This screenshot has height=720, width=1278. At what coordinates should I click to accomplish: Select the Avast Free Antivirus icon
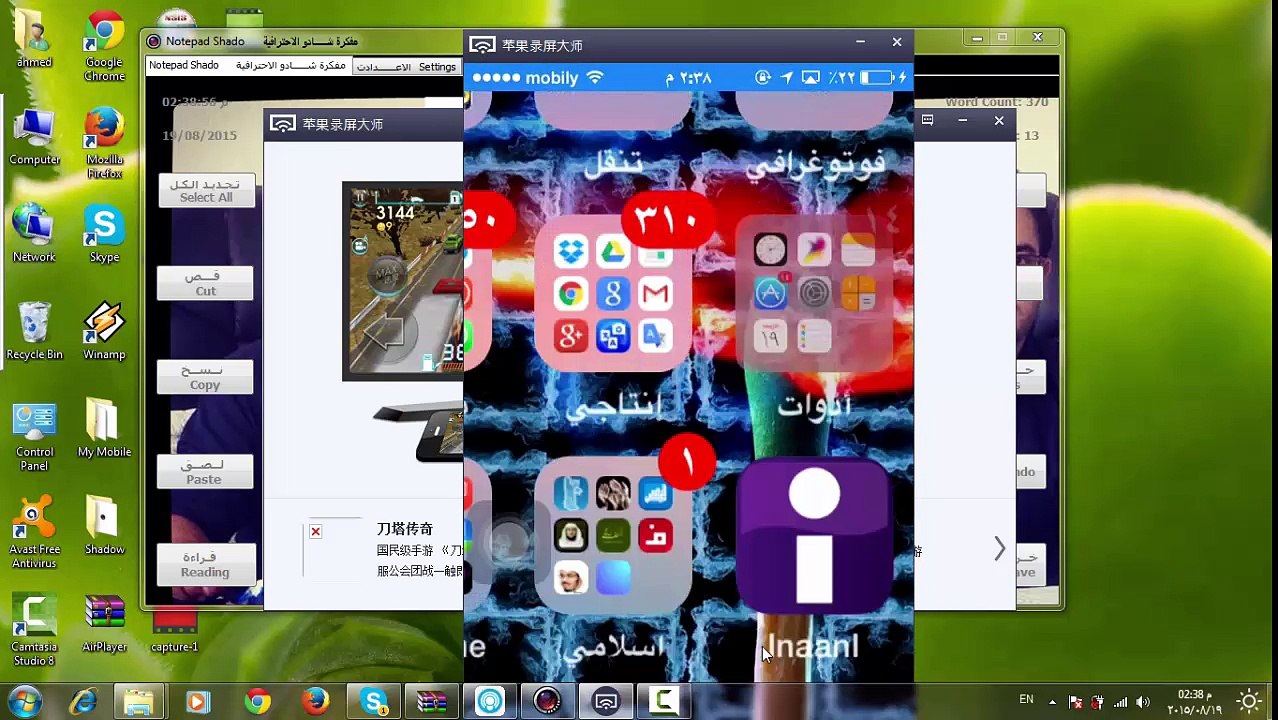click(x=34, y=534)
